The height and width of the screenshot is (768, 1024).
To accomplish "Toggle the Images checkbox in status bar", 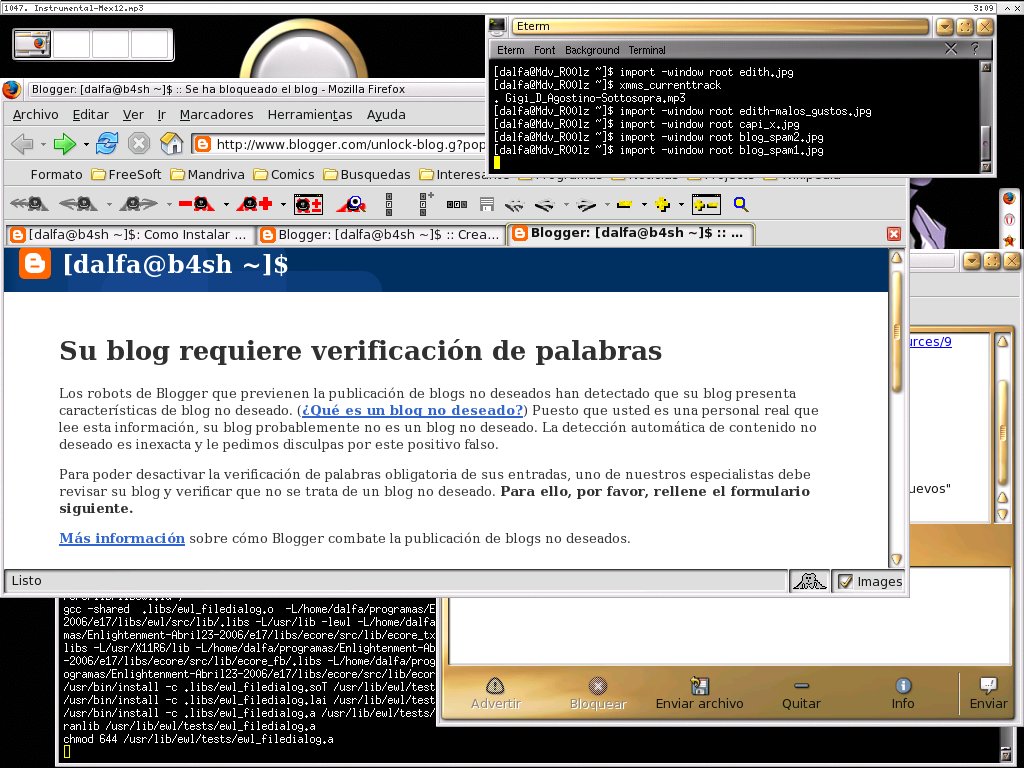I will tap(845, 581).
